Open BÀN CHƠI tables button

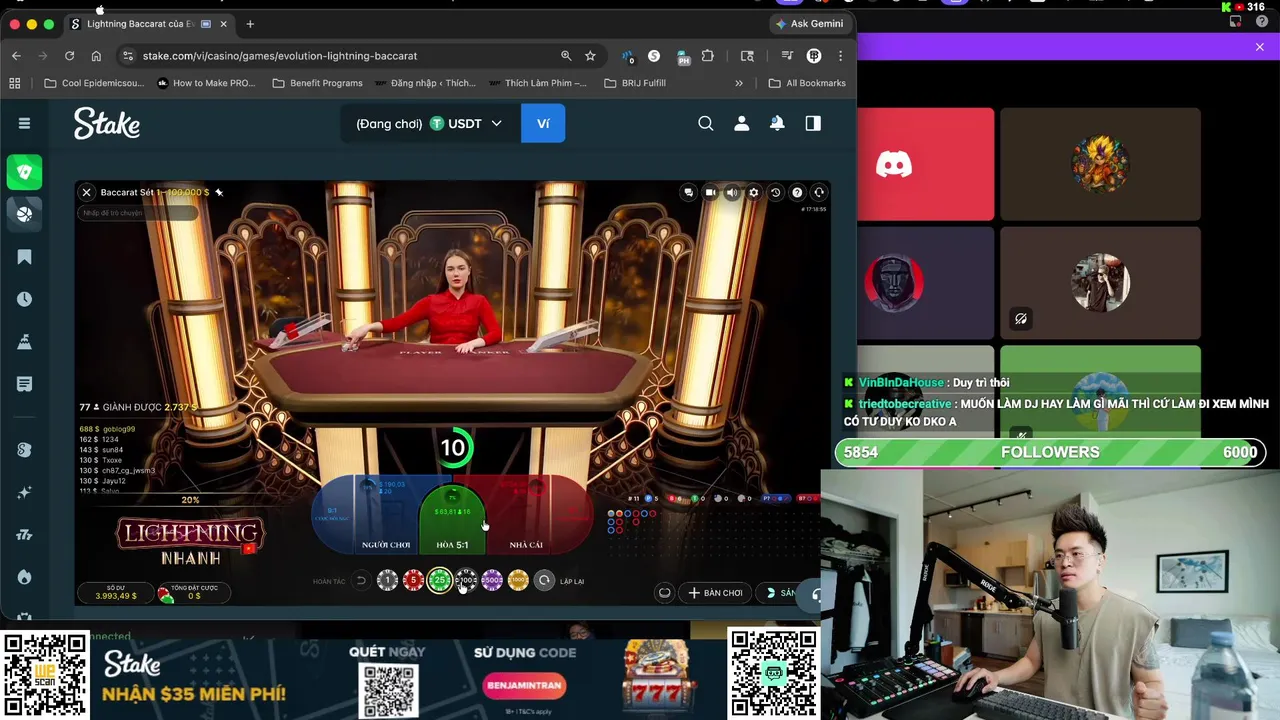pos(715,593)
